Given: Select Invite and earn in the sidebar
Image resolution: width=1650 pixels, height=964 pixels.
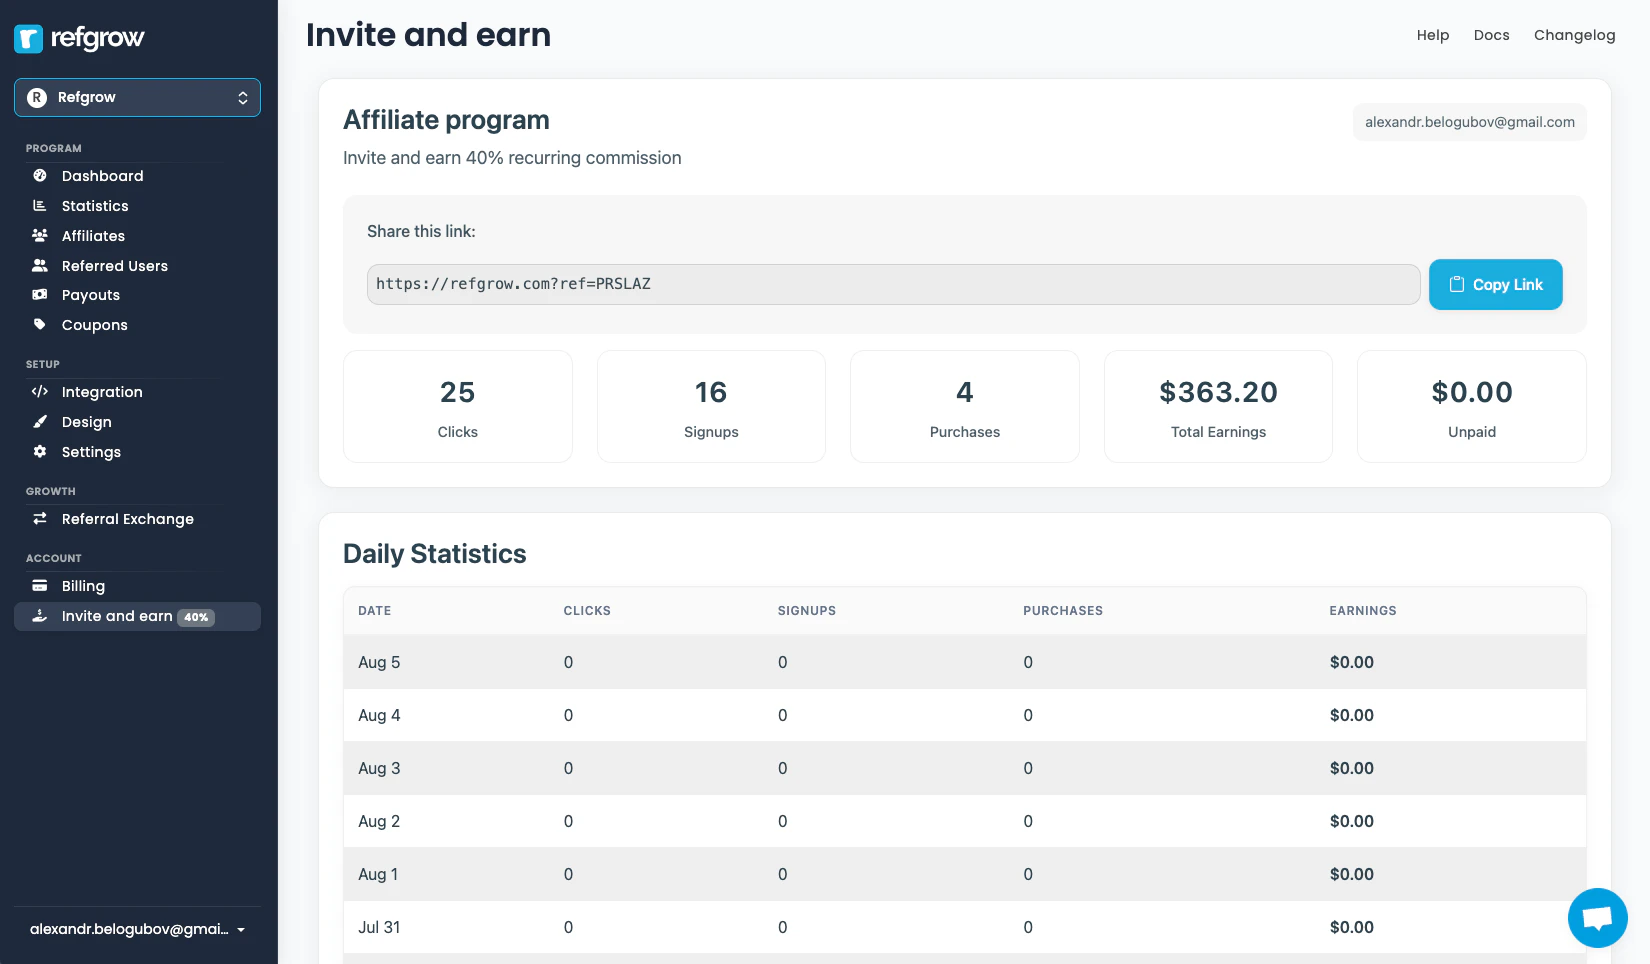Looking at the screenshot, I should pyautogui.click(x=120, y=616).
